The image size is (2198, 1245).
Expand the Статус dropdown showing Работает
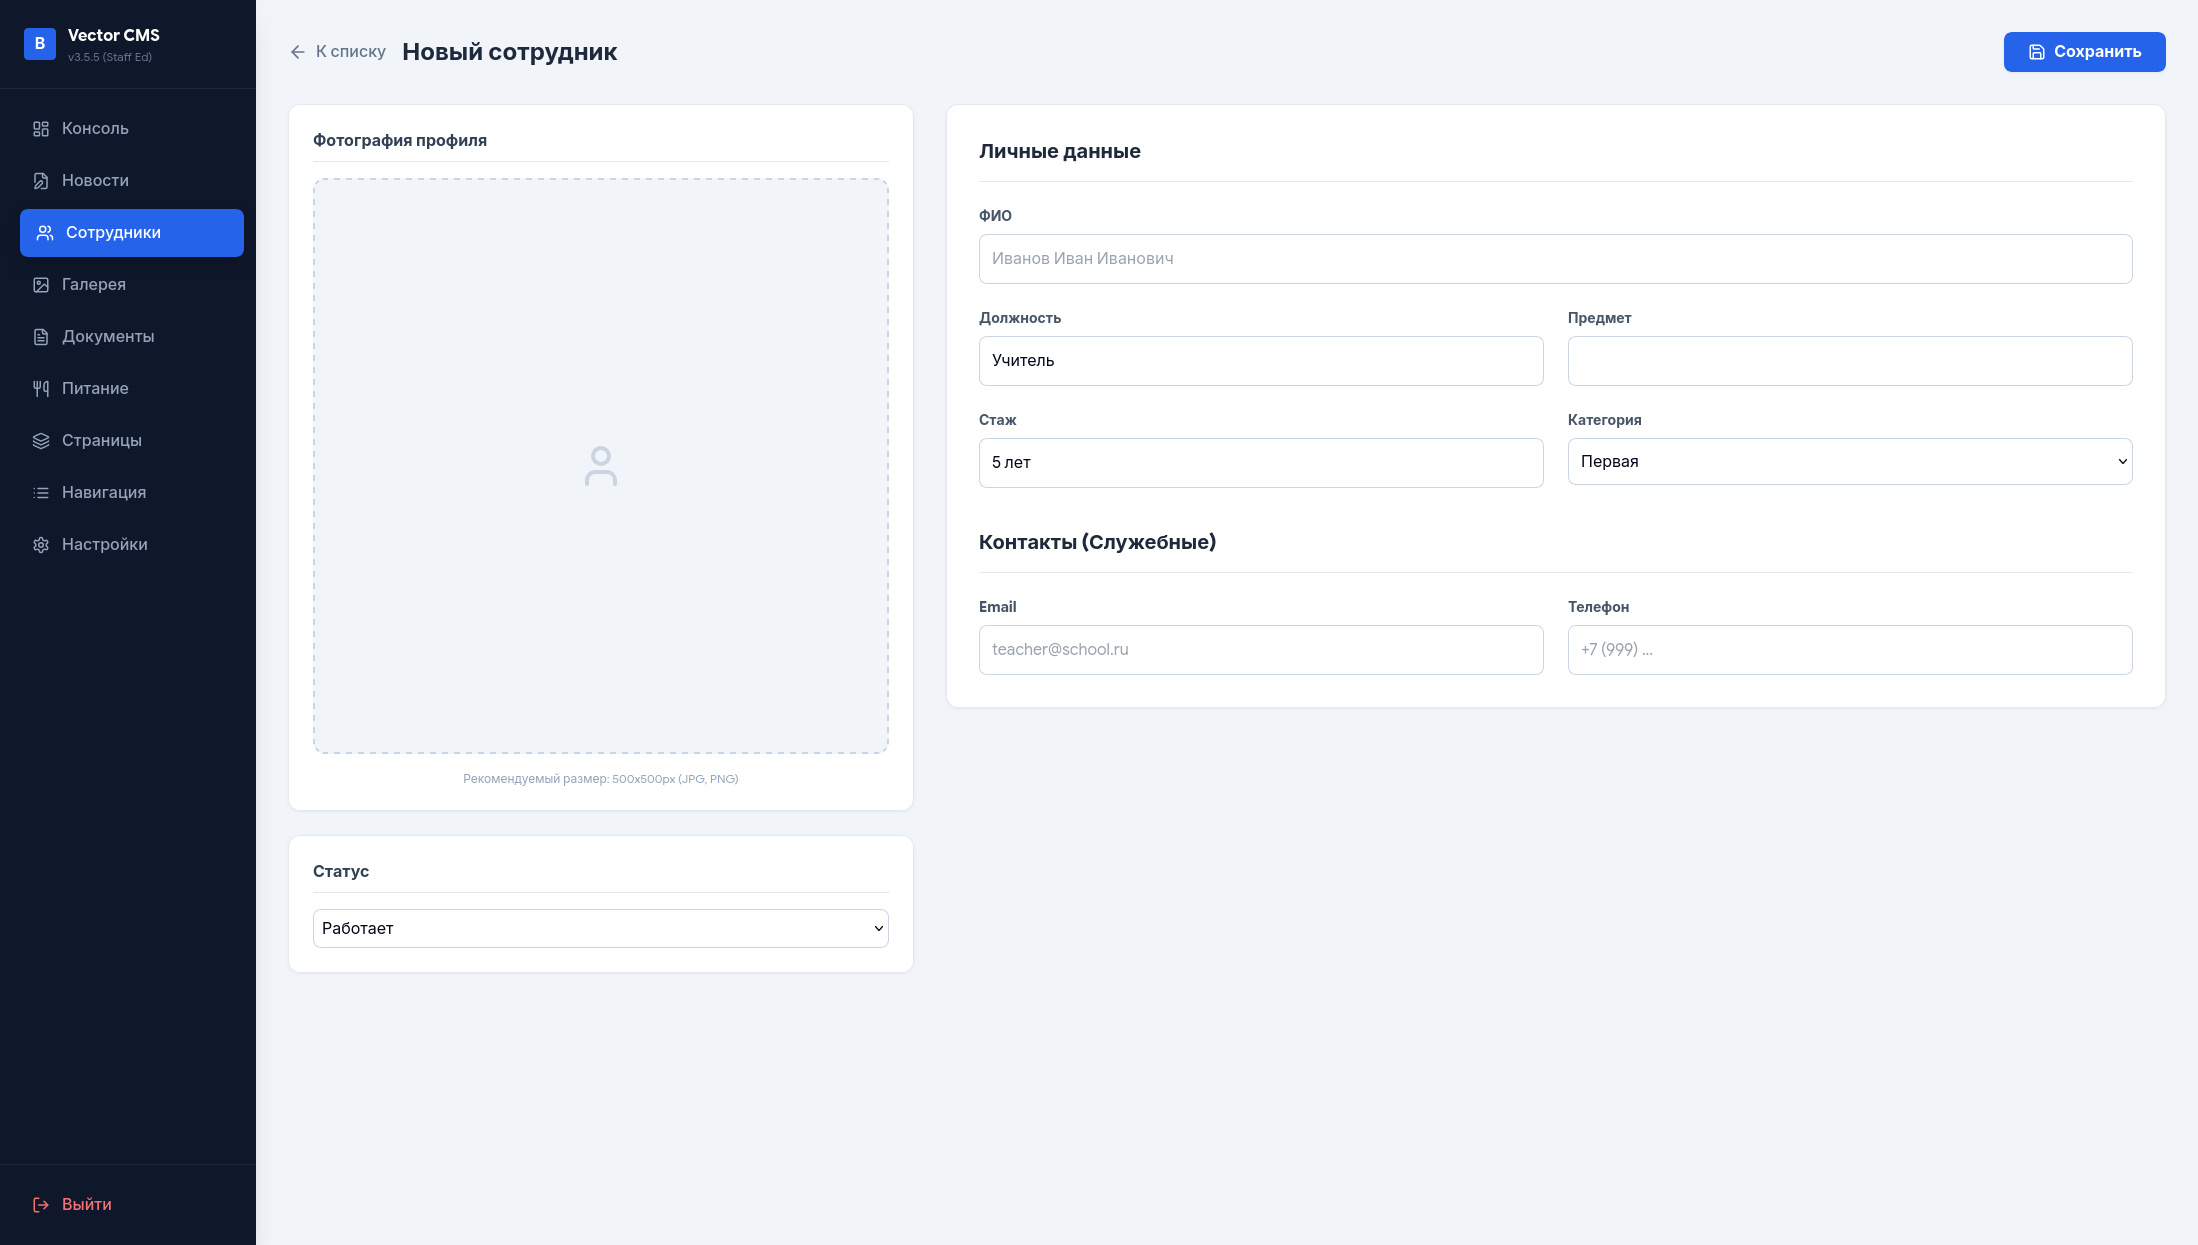pos(600,929)
